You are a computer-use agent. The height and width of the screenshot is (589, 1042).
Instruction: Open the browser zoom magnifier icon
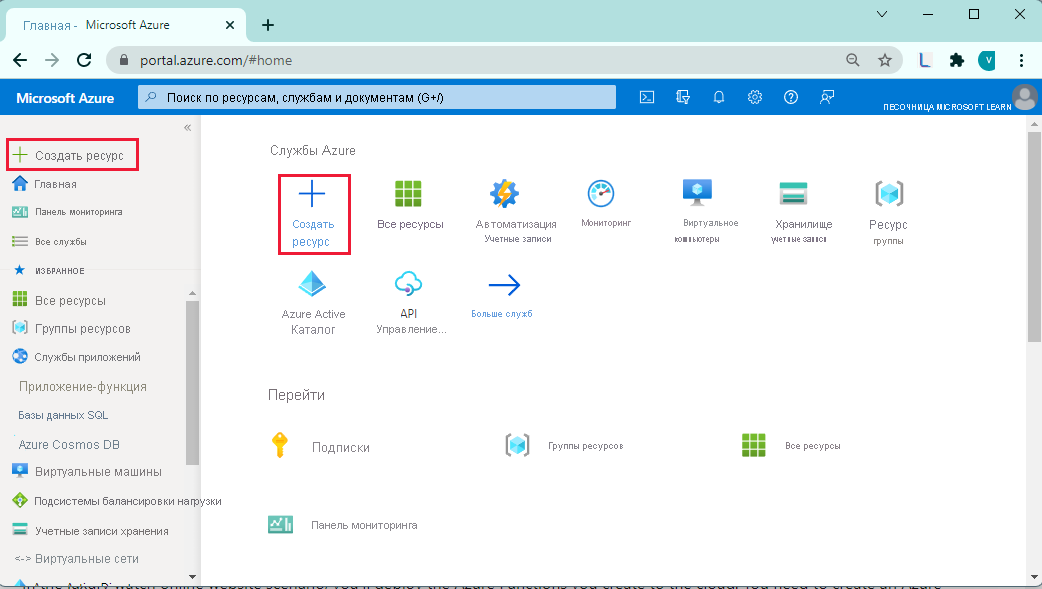853,60
